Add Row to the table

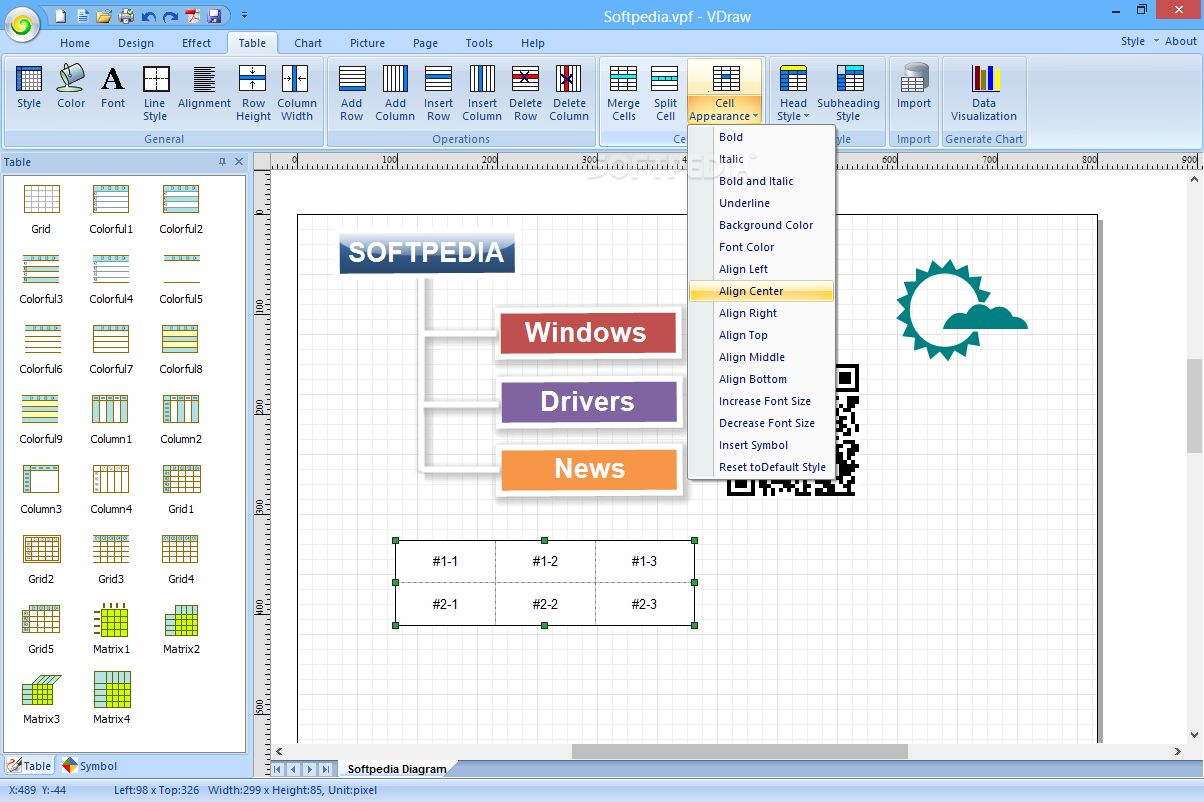pos(352,94)
